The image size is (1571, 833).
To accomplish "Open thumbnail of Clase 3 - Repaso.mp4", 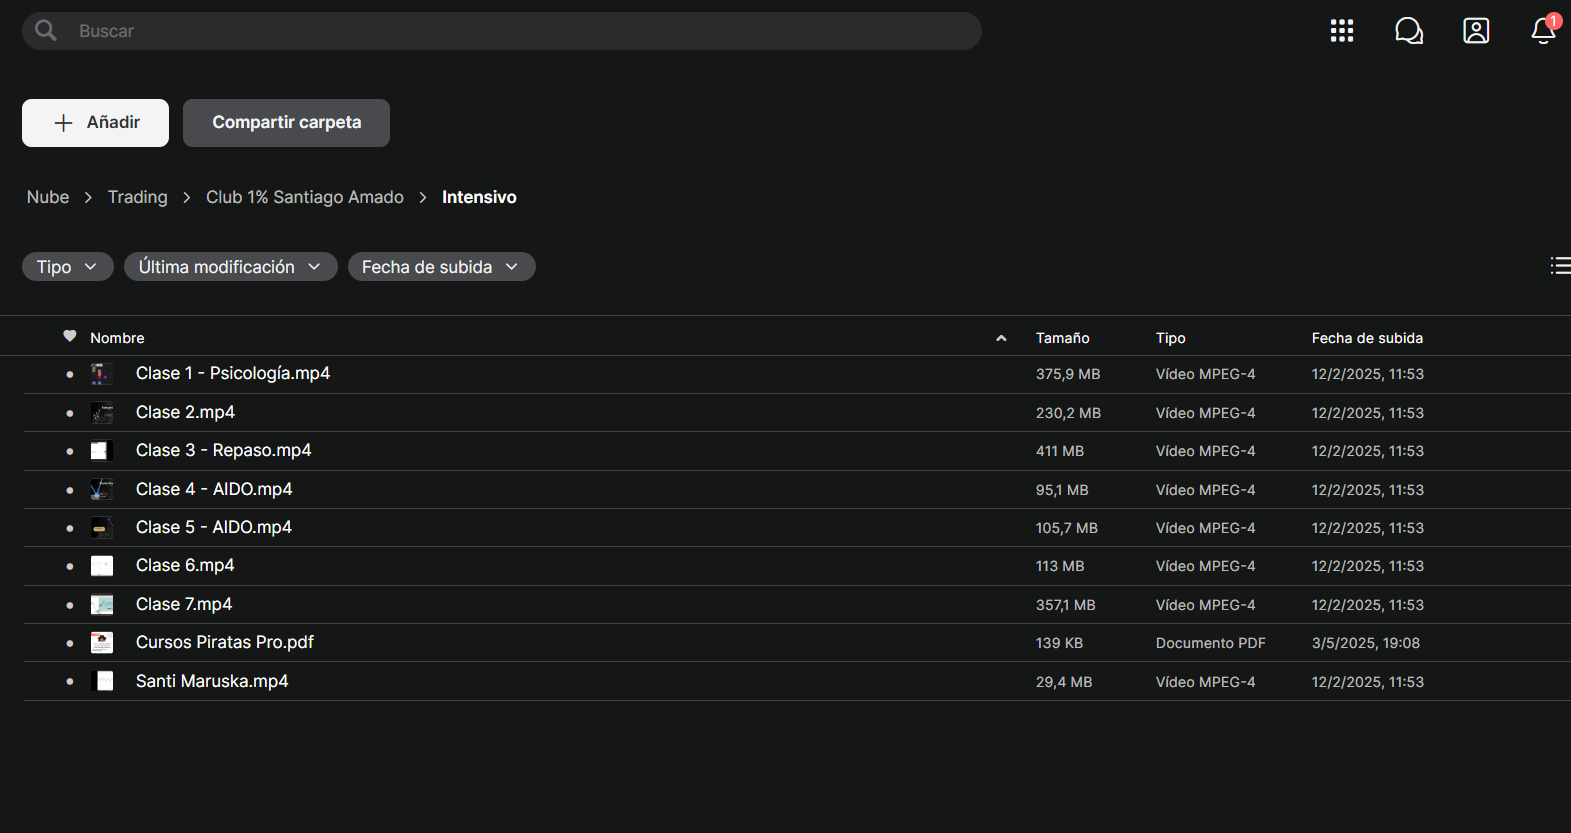I will (102, 451).
